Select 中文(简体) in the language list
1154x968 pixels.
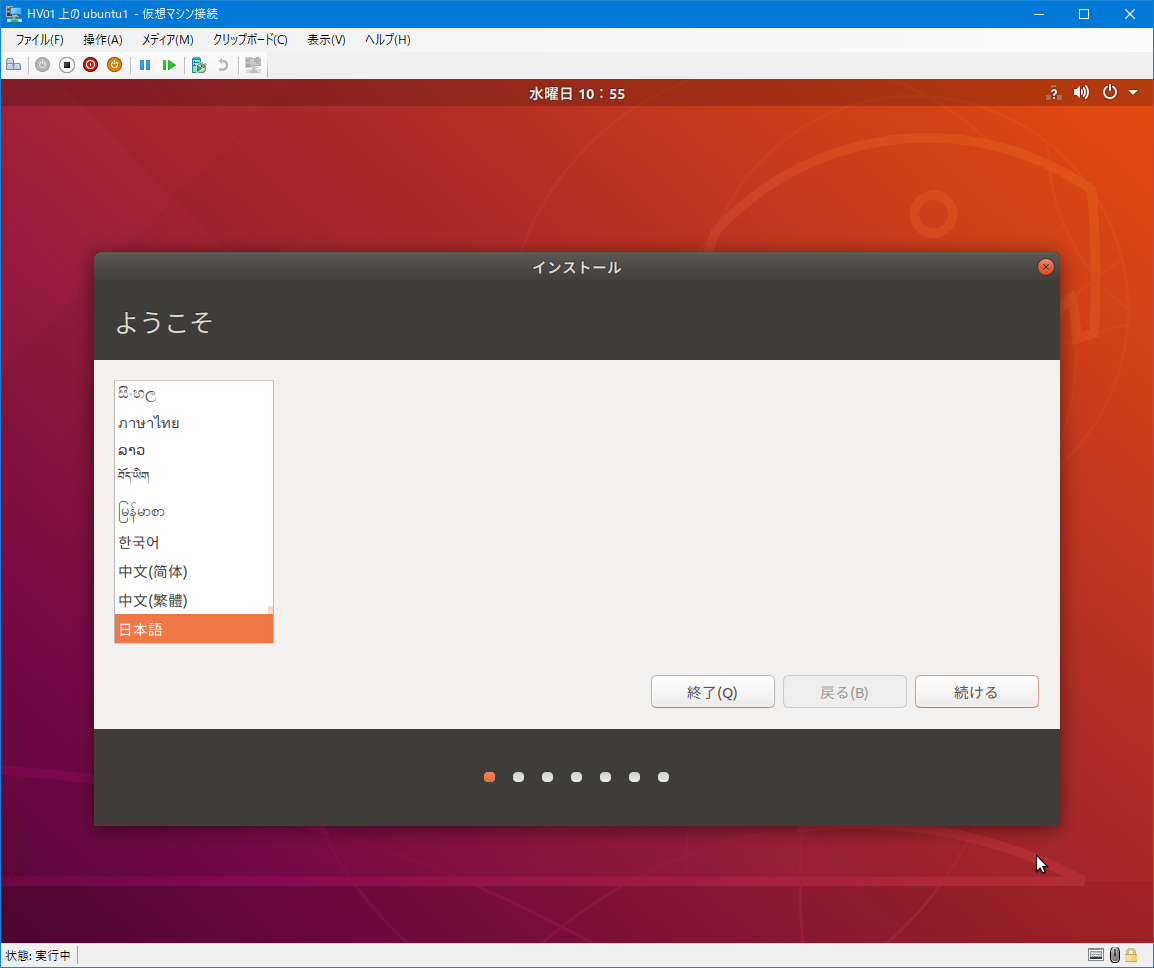click(x=153, y=572)
